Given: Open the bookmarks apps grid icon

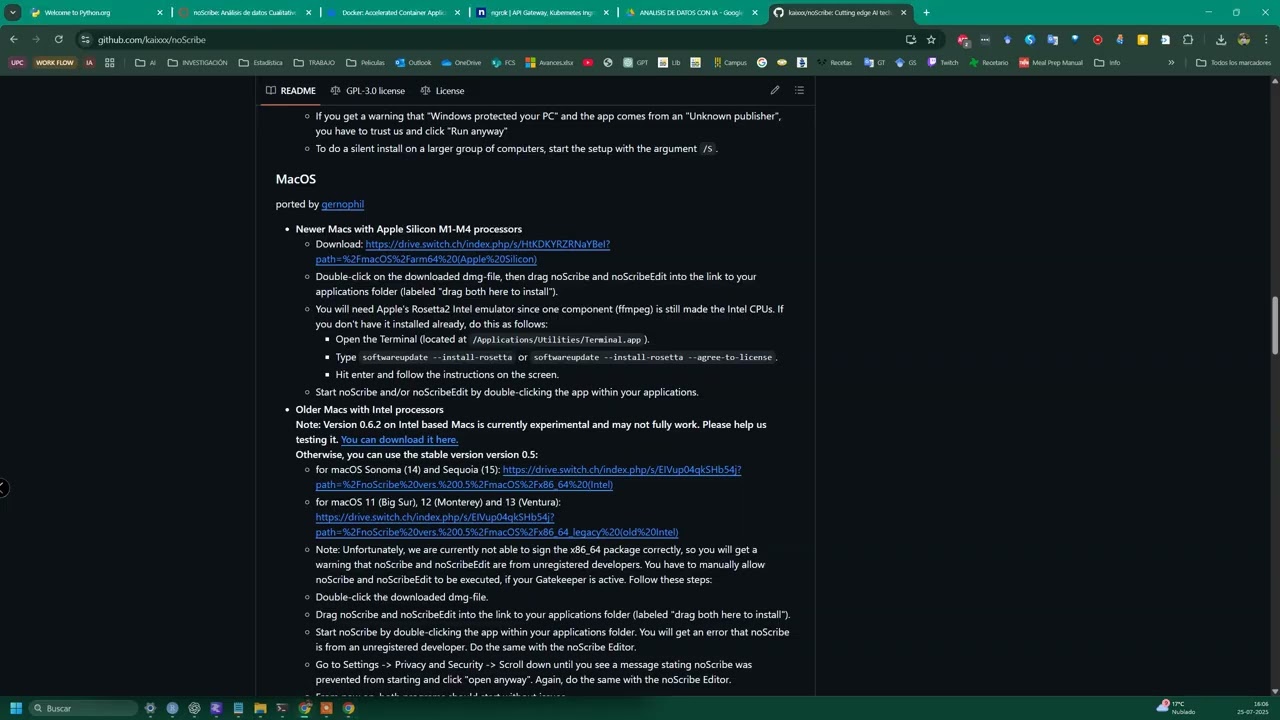Looking at the screenshot, I should click(x=109, y=62).
